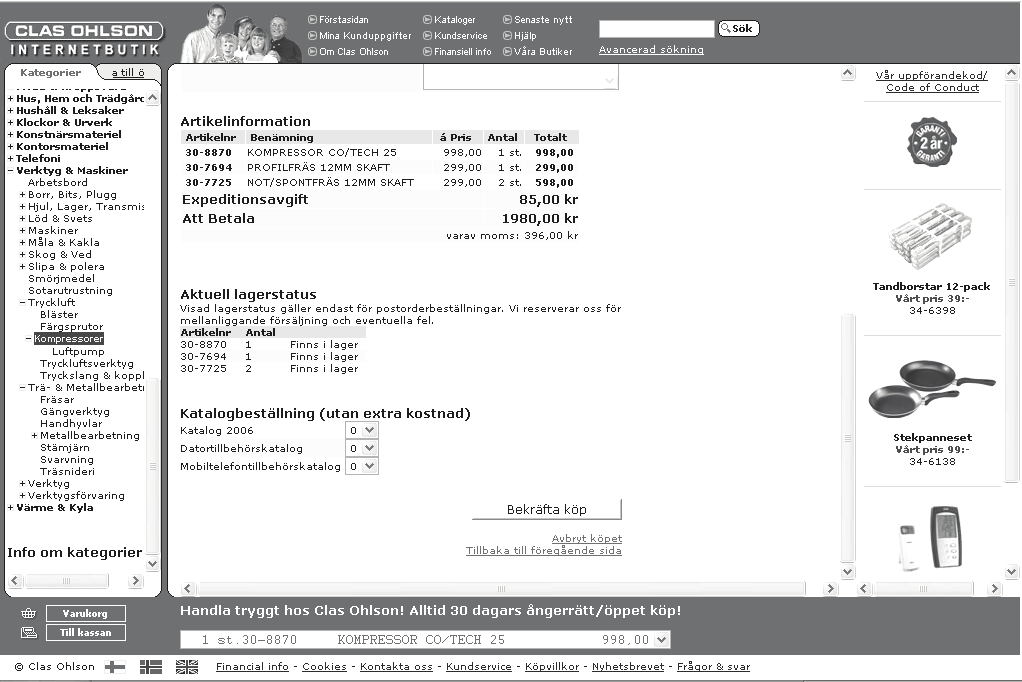Click the Clas Ohlson Internetbutik logo
The image size is (1022, 682).
point(84,39)
